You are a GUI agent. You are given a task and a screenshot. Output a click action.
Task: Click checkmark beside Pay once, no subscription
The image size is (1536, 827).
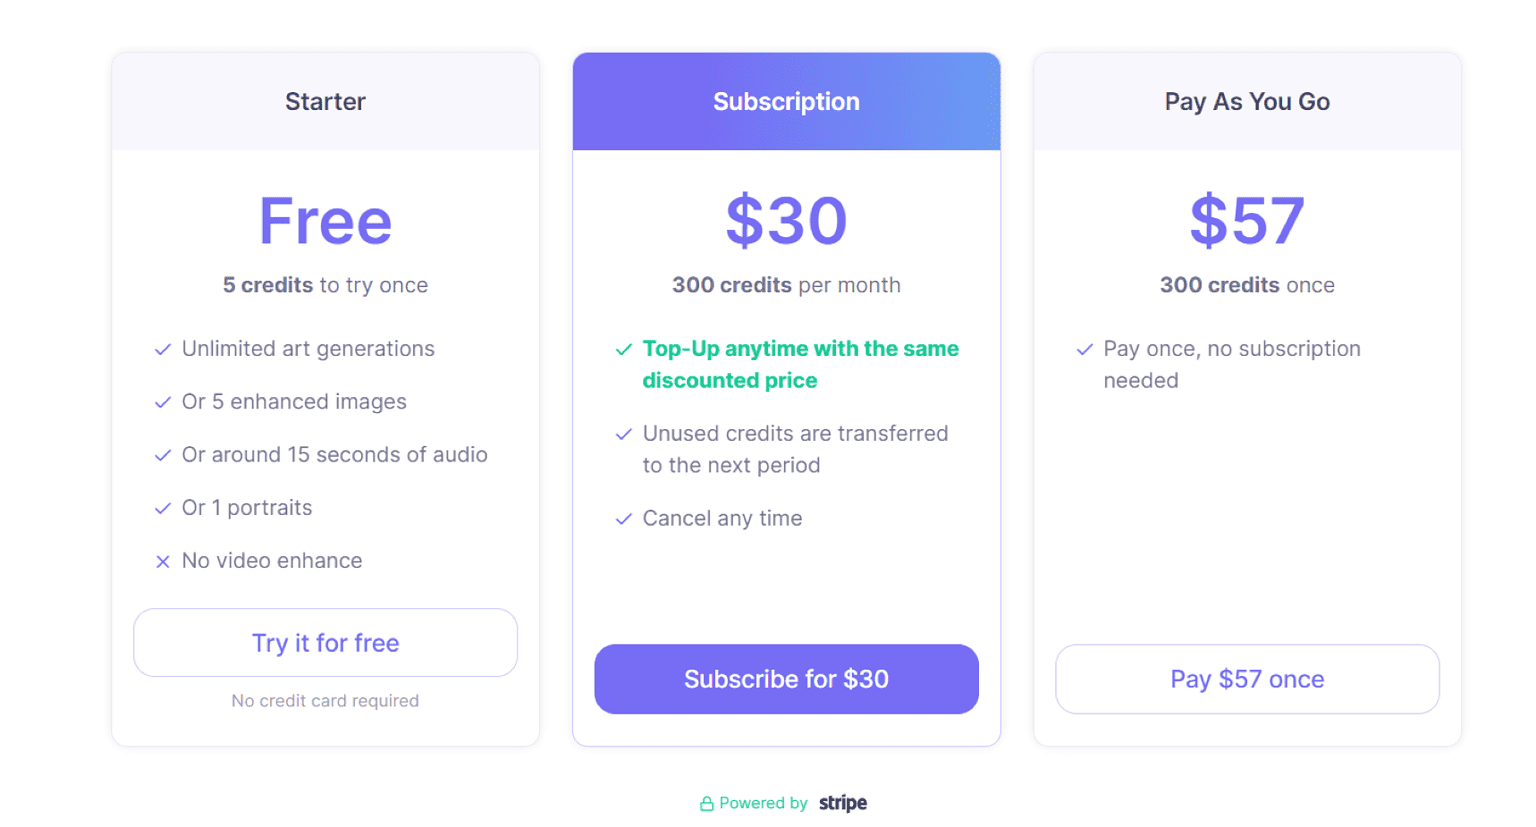pos(1085,350)
